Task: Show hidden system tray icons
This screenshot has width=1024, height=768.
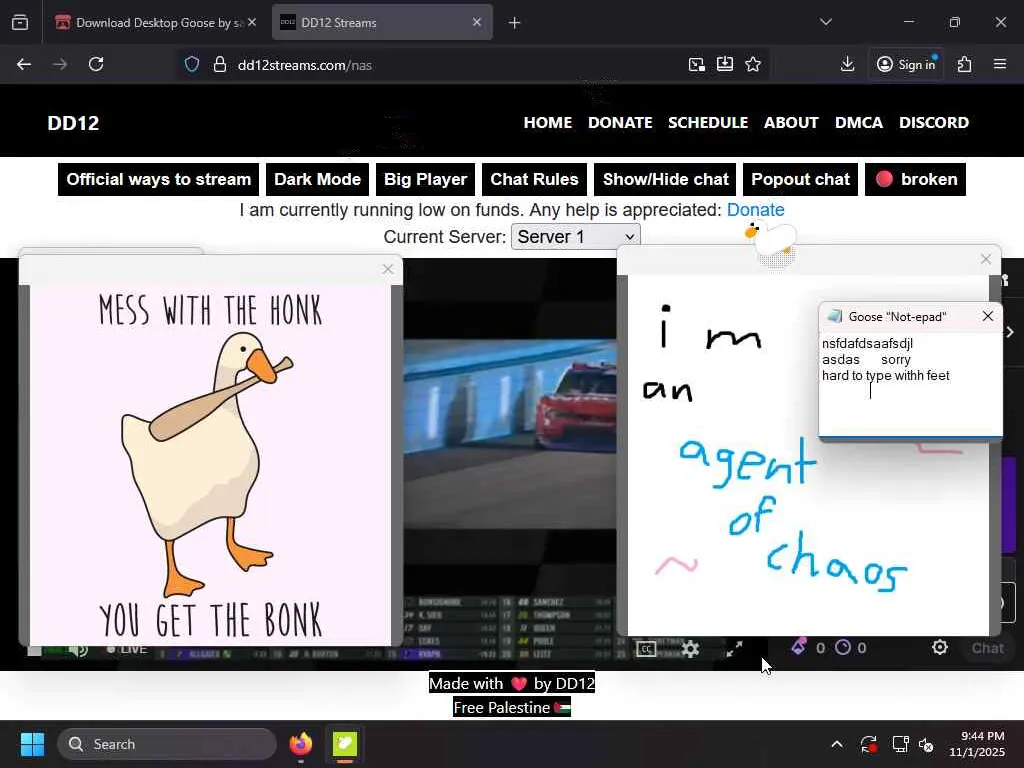Action: tap(837, 744)
